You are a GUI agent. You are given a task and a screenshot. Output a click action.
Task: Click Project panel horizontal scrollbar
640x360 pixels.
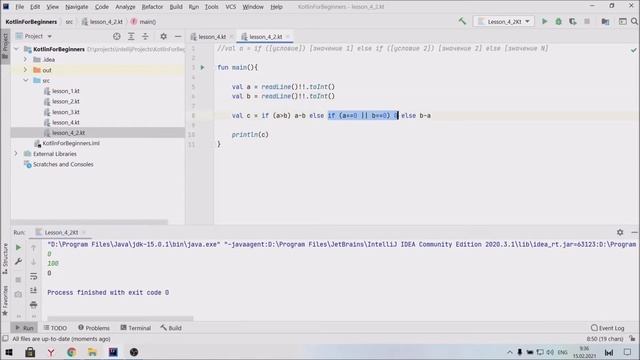(89, 222)
